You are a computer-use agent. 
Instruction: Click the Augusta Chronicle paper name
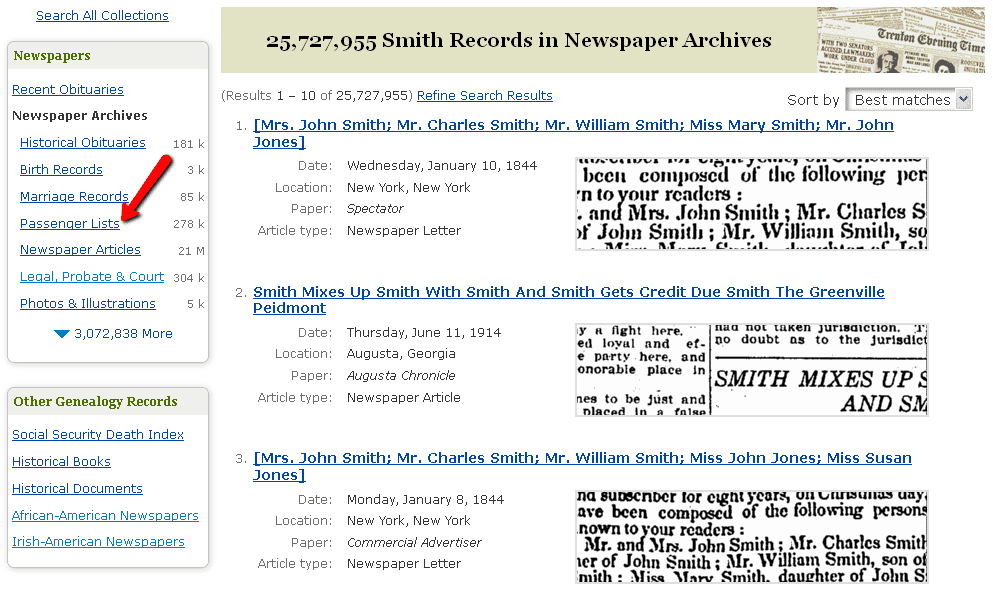pos(401,375)
